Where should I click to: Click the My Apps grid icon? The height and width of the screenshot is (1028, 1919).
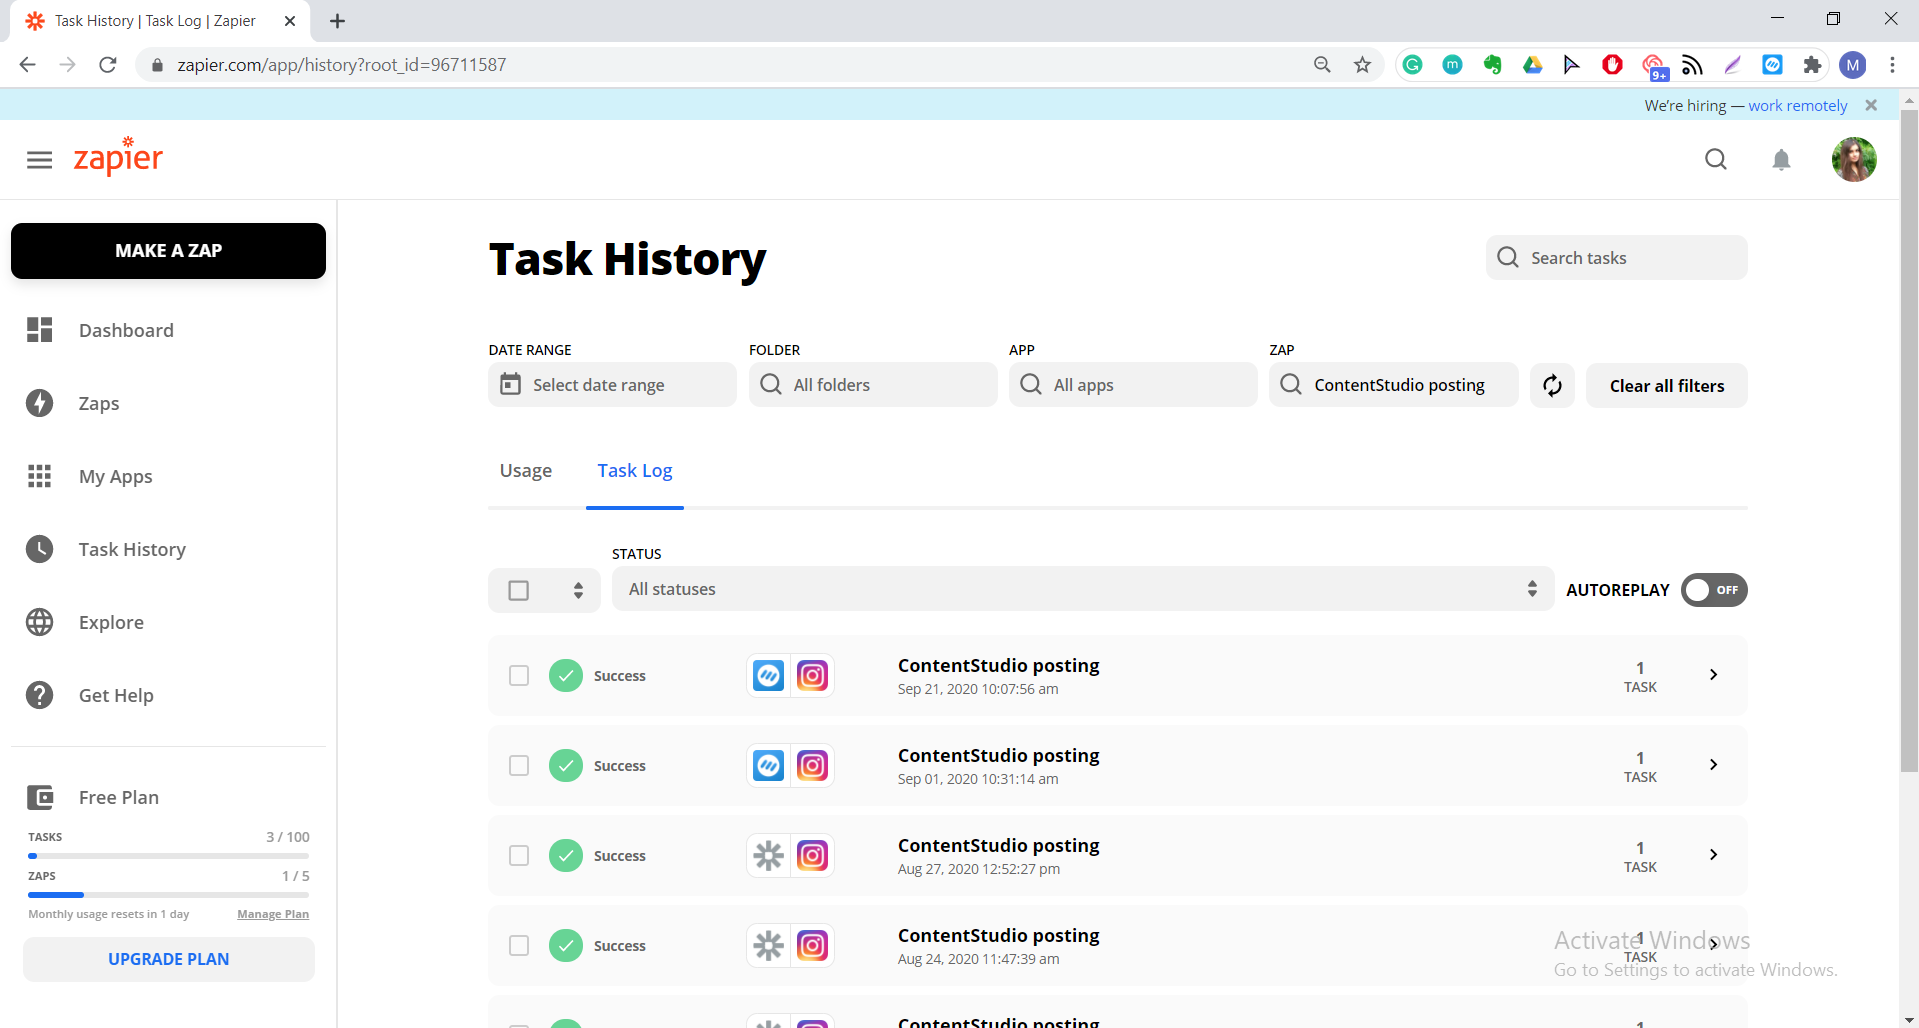click(40, 476)
